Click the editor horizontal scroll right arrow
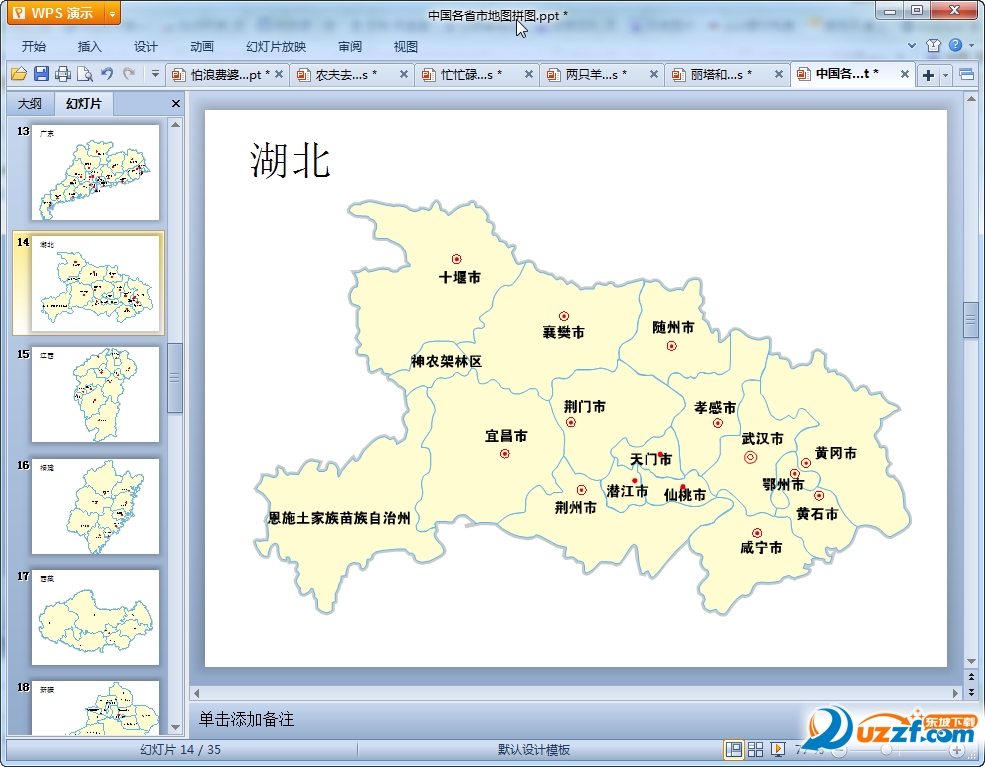The width and height of the screenshot is (985, 767). pyautogui.click(x=955, y=693)
